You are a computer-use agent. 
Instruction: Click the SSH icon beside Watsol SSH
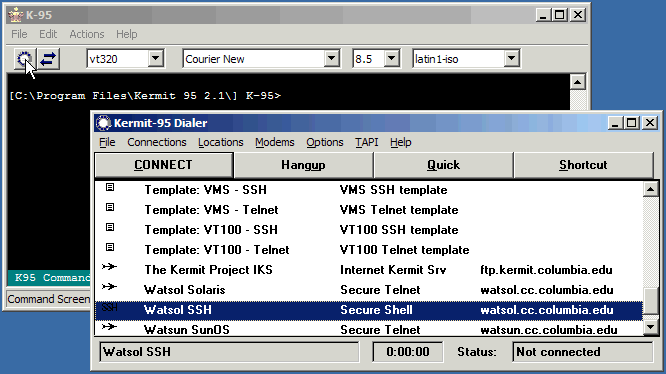(109, 307)
